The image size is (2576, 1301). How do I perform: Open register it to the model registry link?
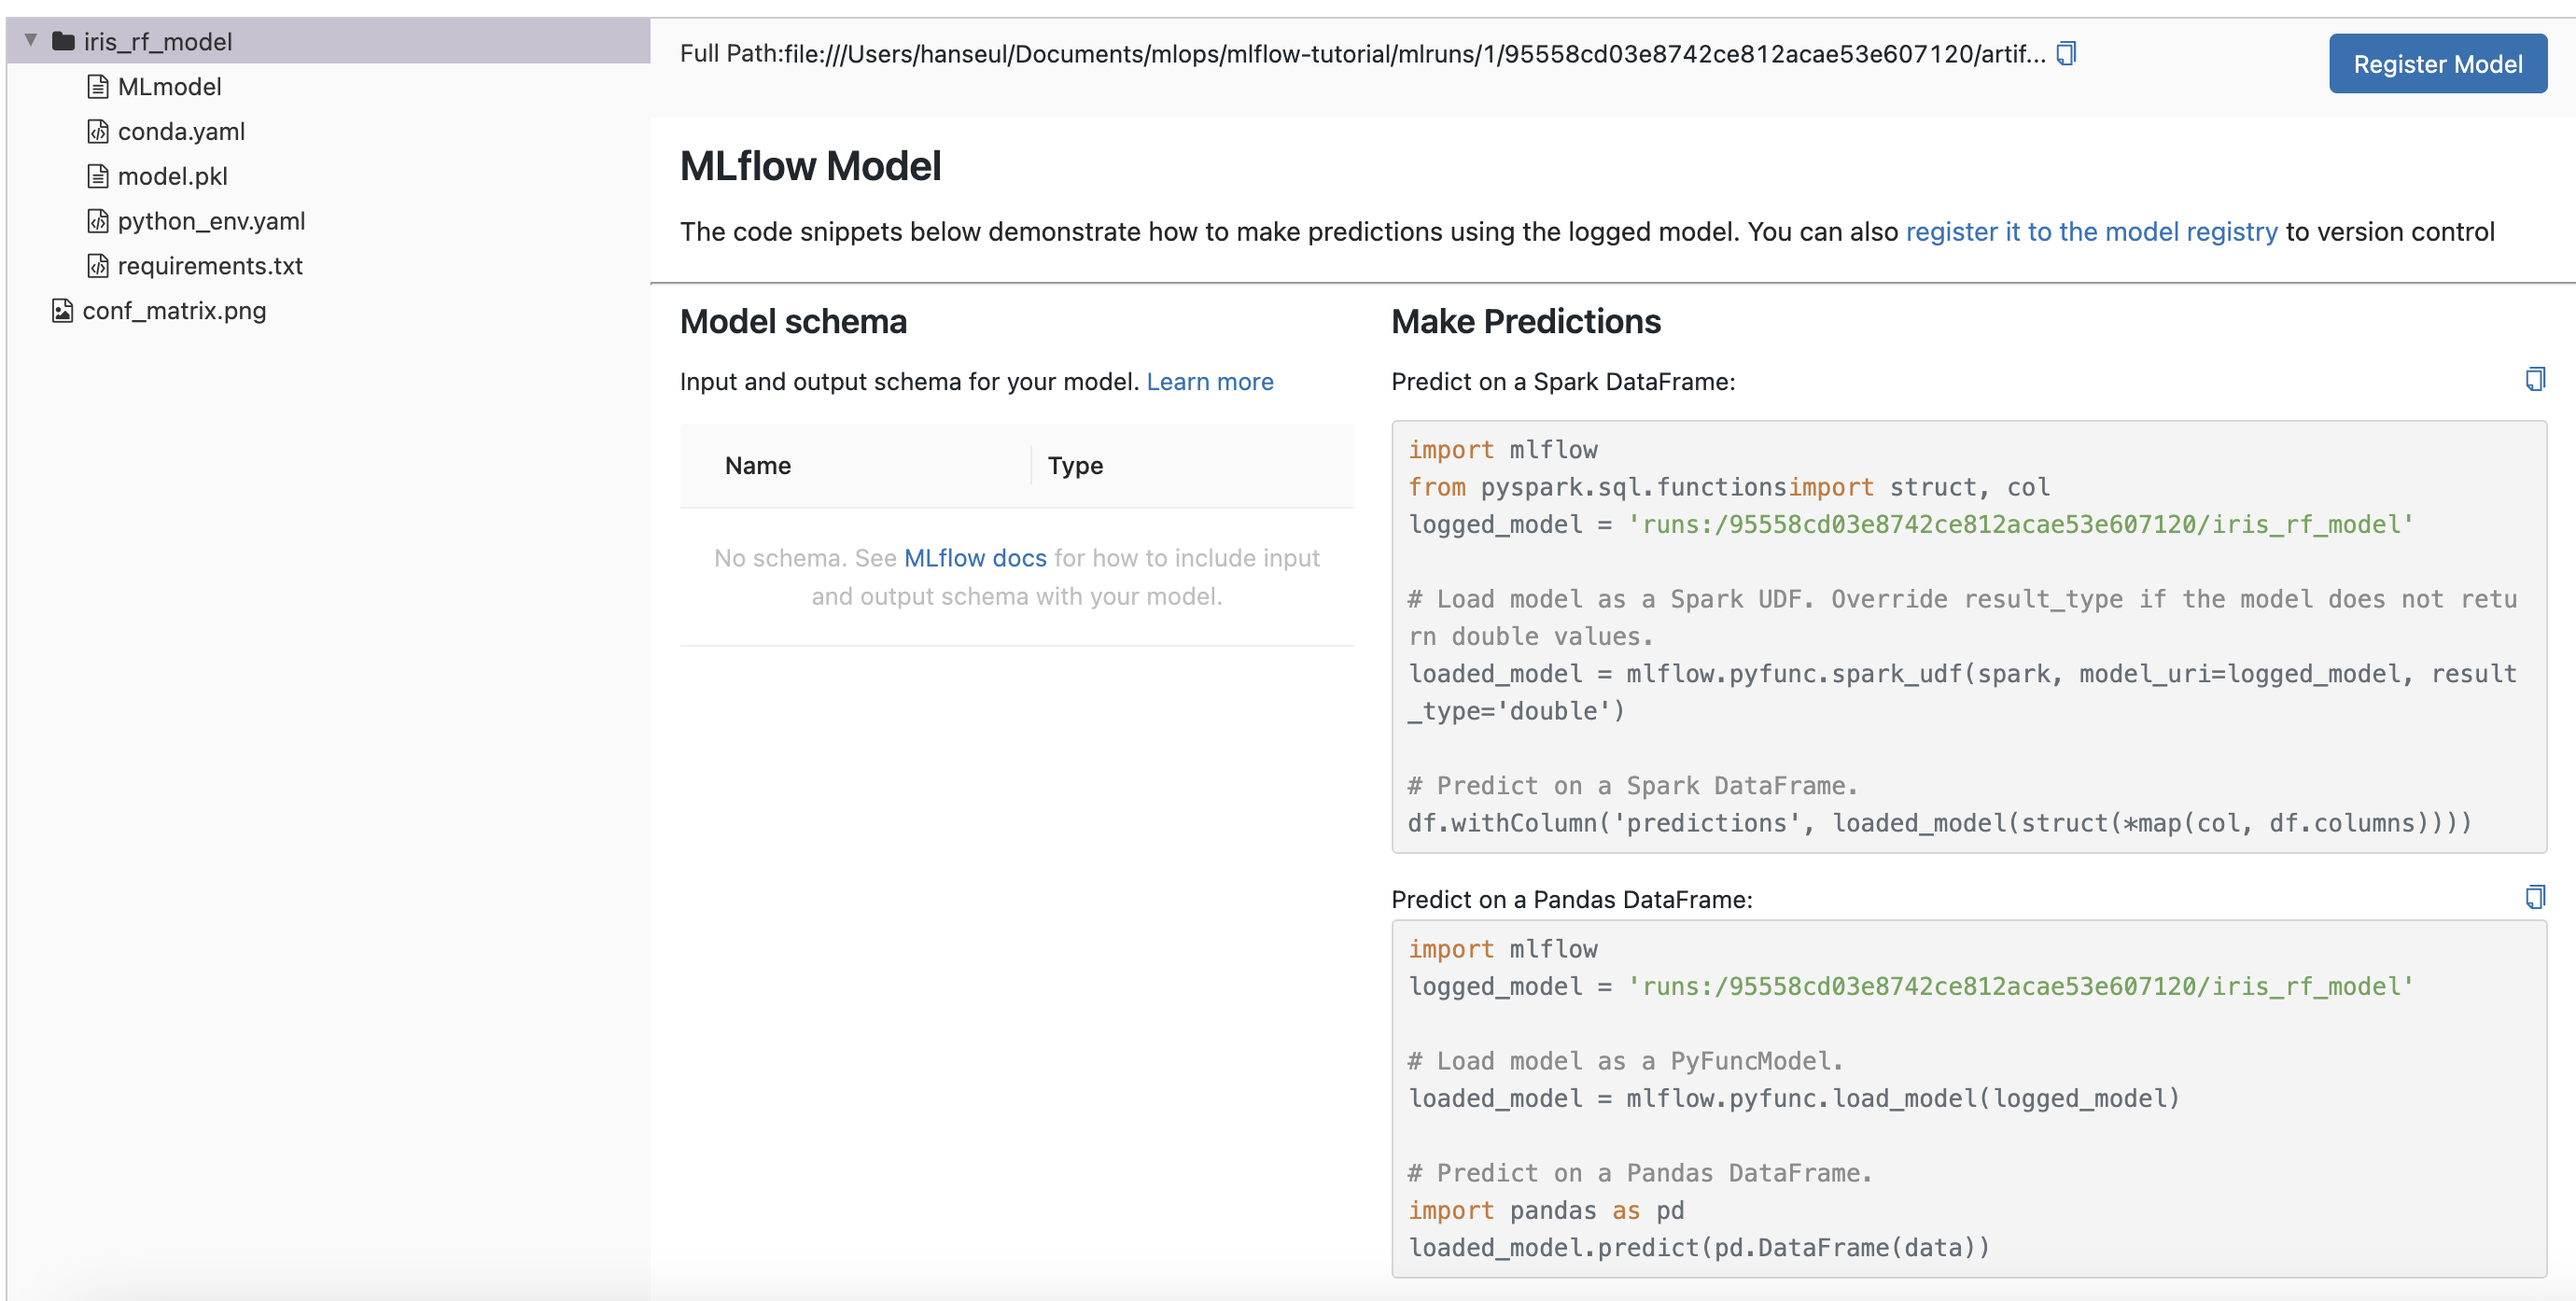click(x=2091, y=232)
